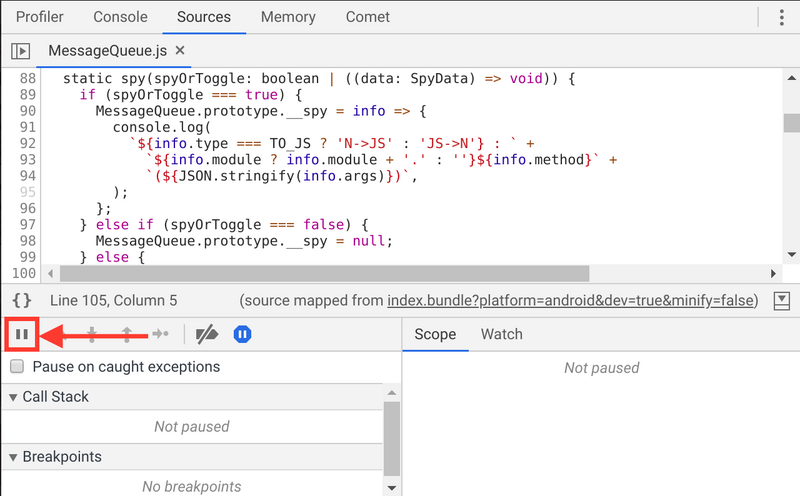Viewport: 800px width, 496px height.
Task: Show the file navigator sidebar
Action: pos(20,51)
